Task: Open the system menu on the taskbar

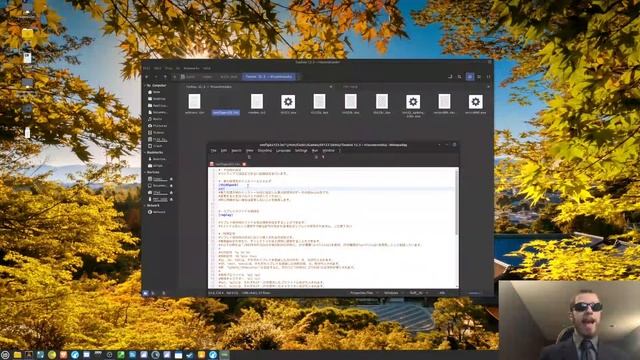Action: click(x=5, y=355)
